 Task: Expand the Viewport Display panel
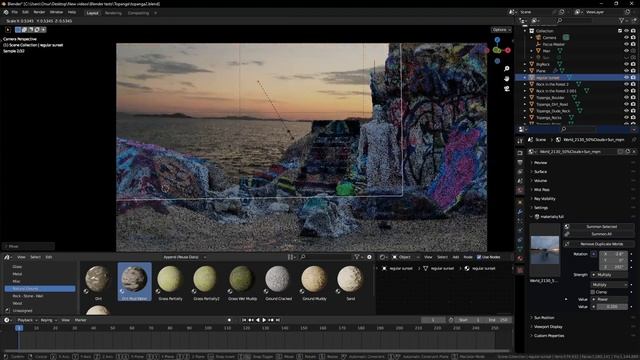coord(548,327)
